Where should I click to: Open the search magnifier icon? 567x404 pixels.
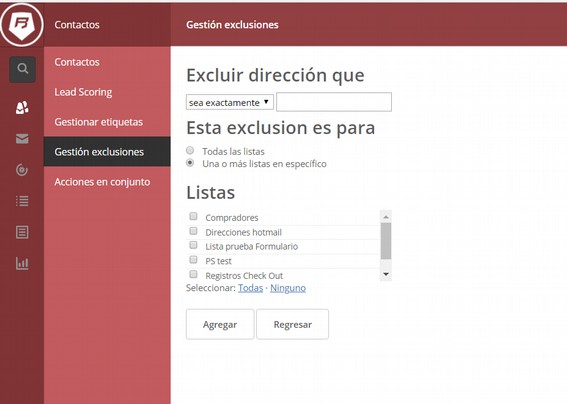[x=22, y=69]
